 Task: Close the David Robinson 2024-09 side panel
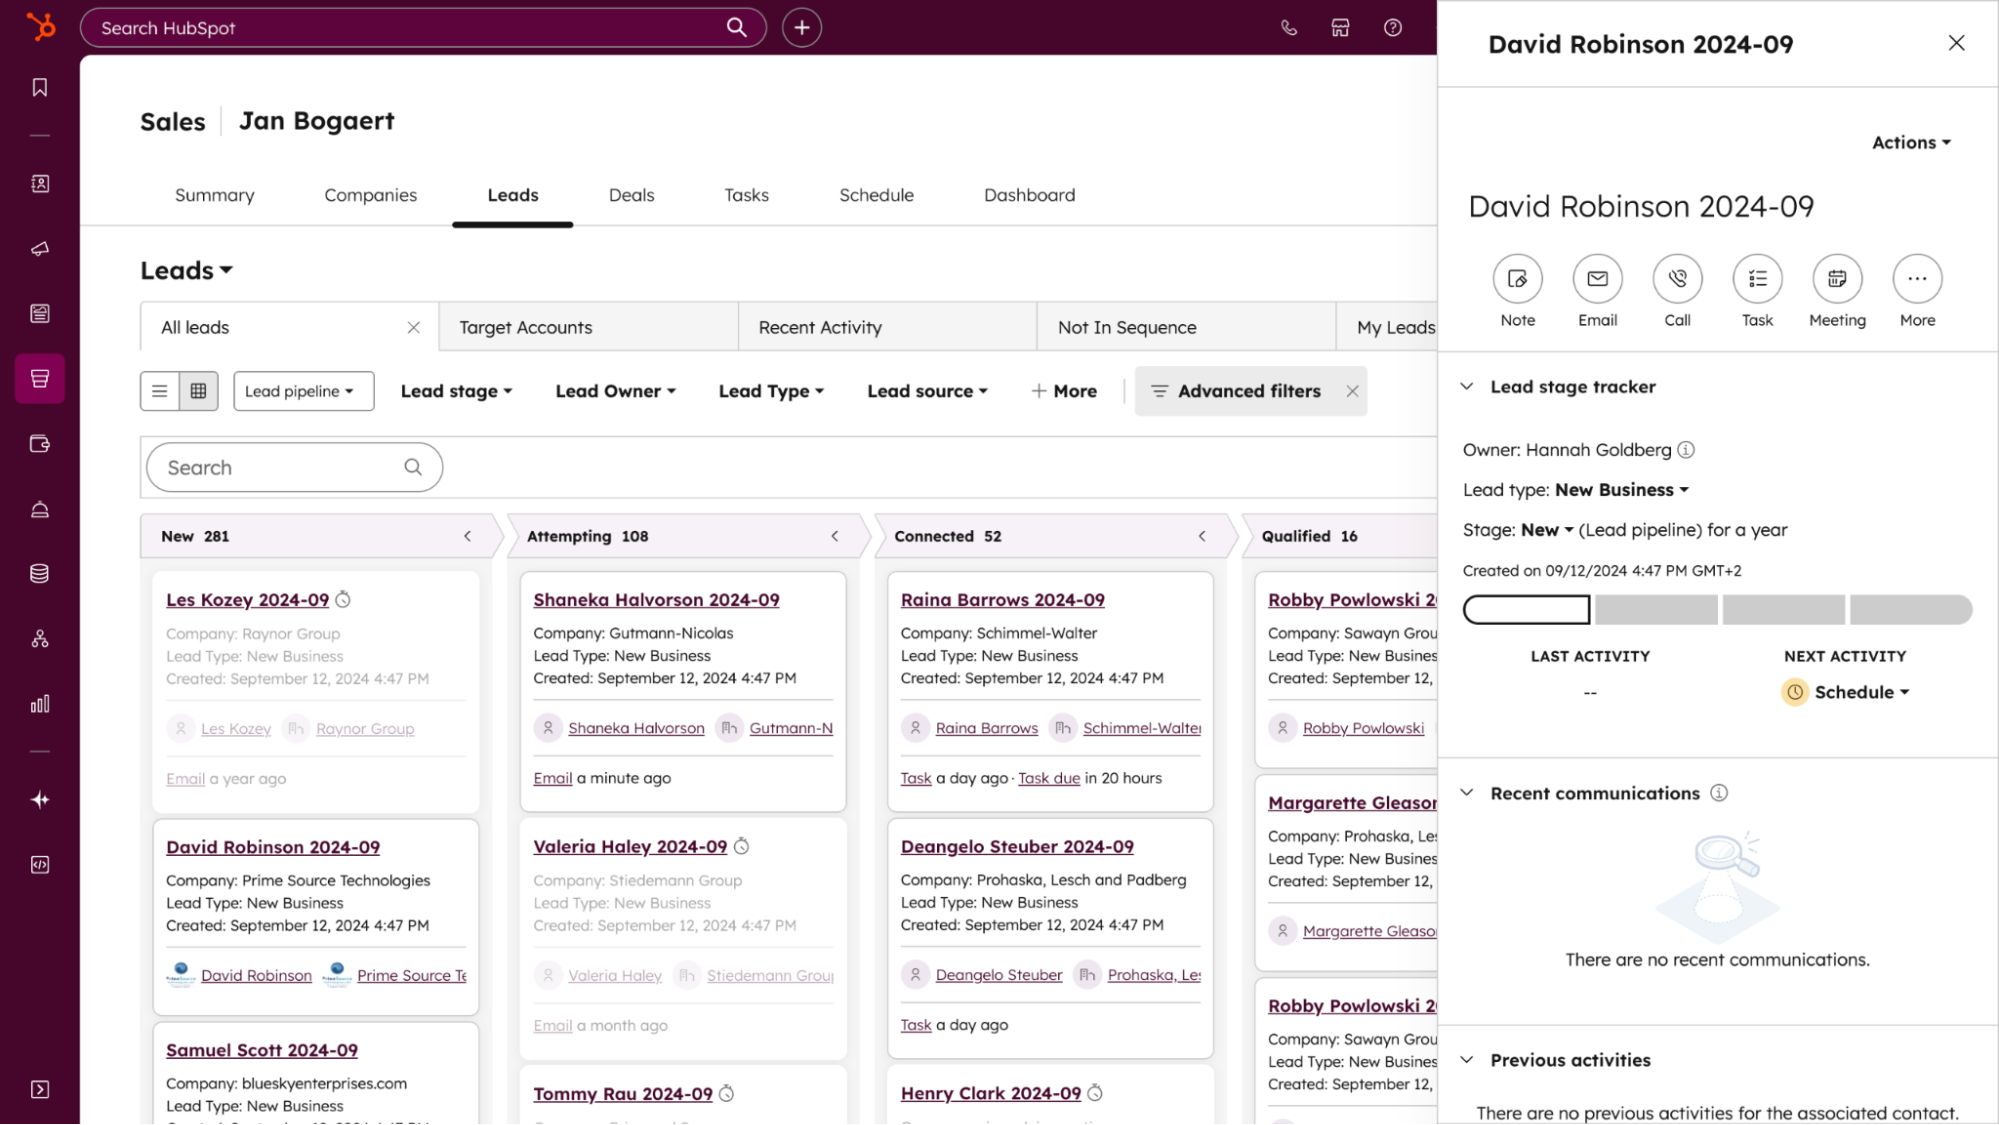pos(1957,43)
